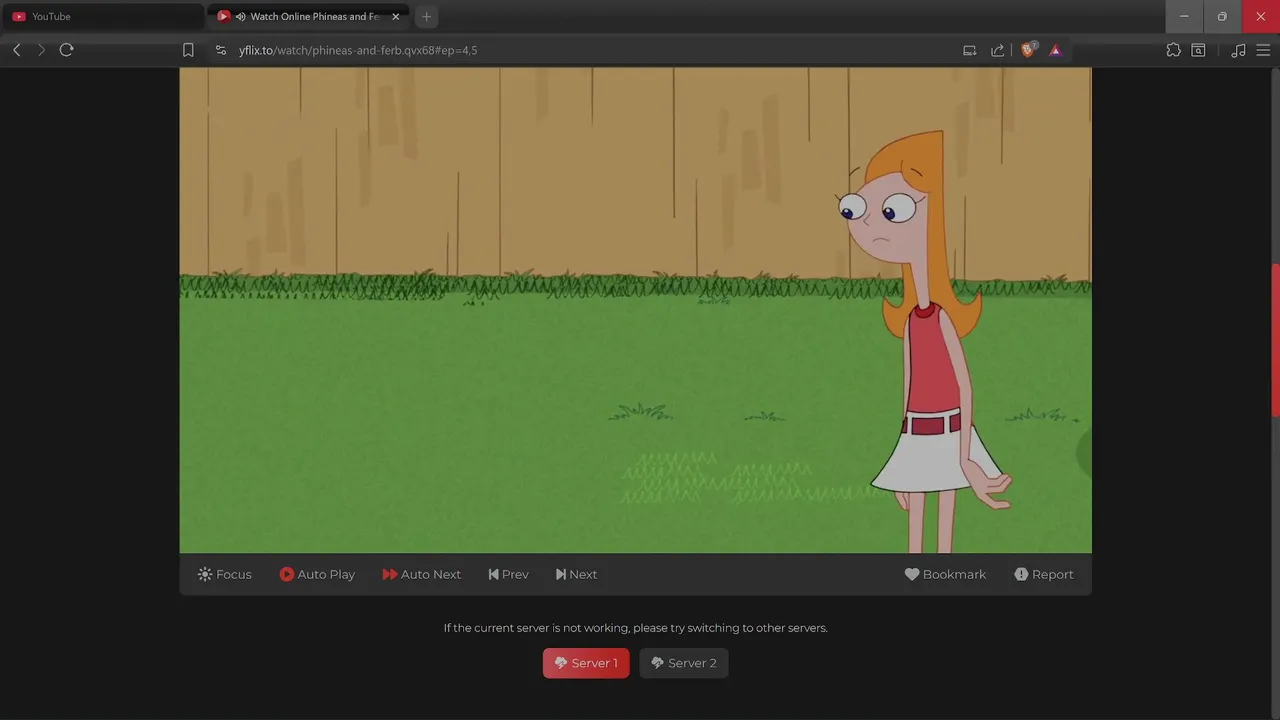The height and width of the screenshot is (720, 1280).
Task: Restore down the browser window
Action: tap(1222, 16)
